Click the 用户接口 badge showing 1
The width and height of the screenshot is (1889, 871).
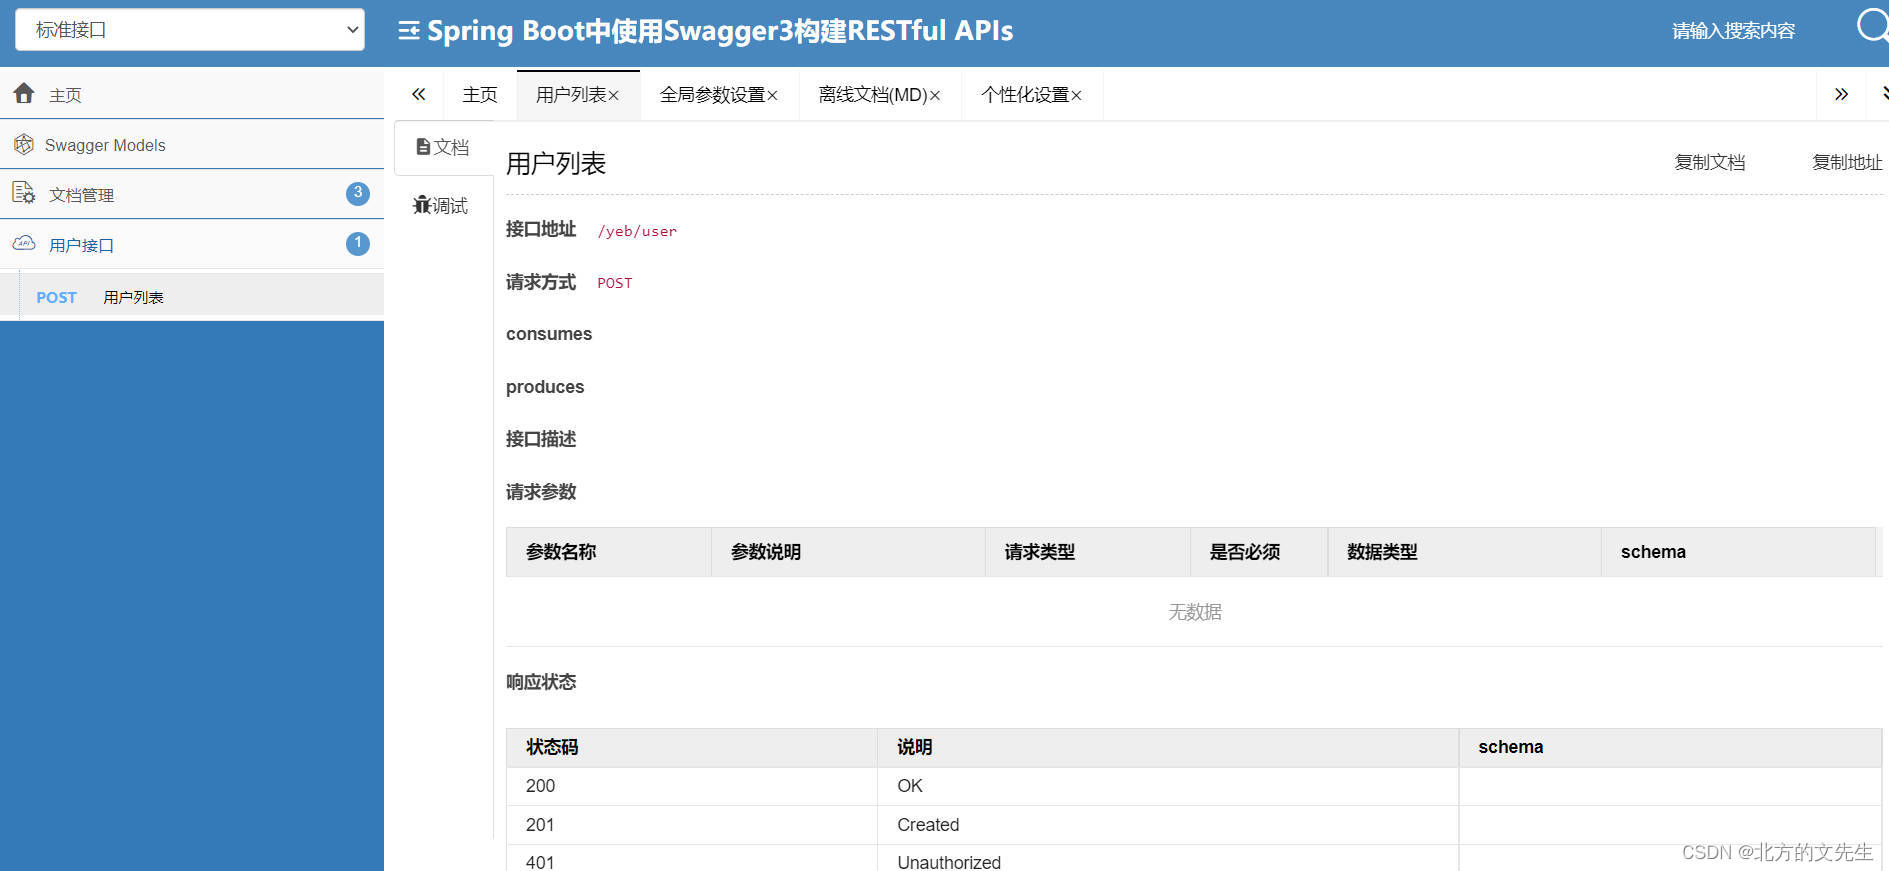358,243
